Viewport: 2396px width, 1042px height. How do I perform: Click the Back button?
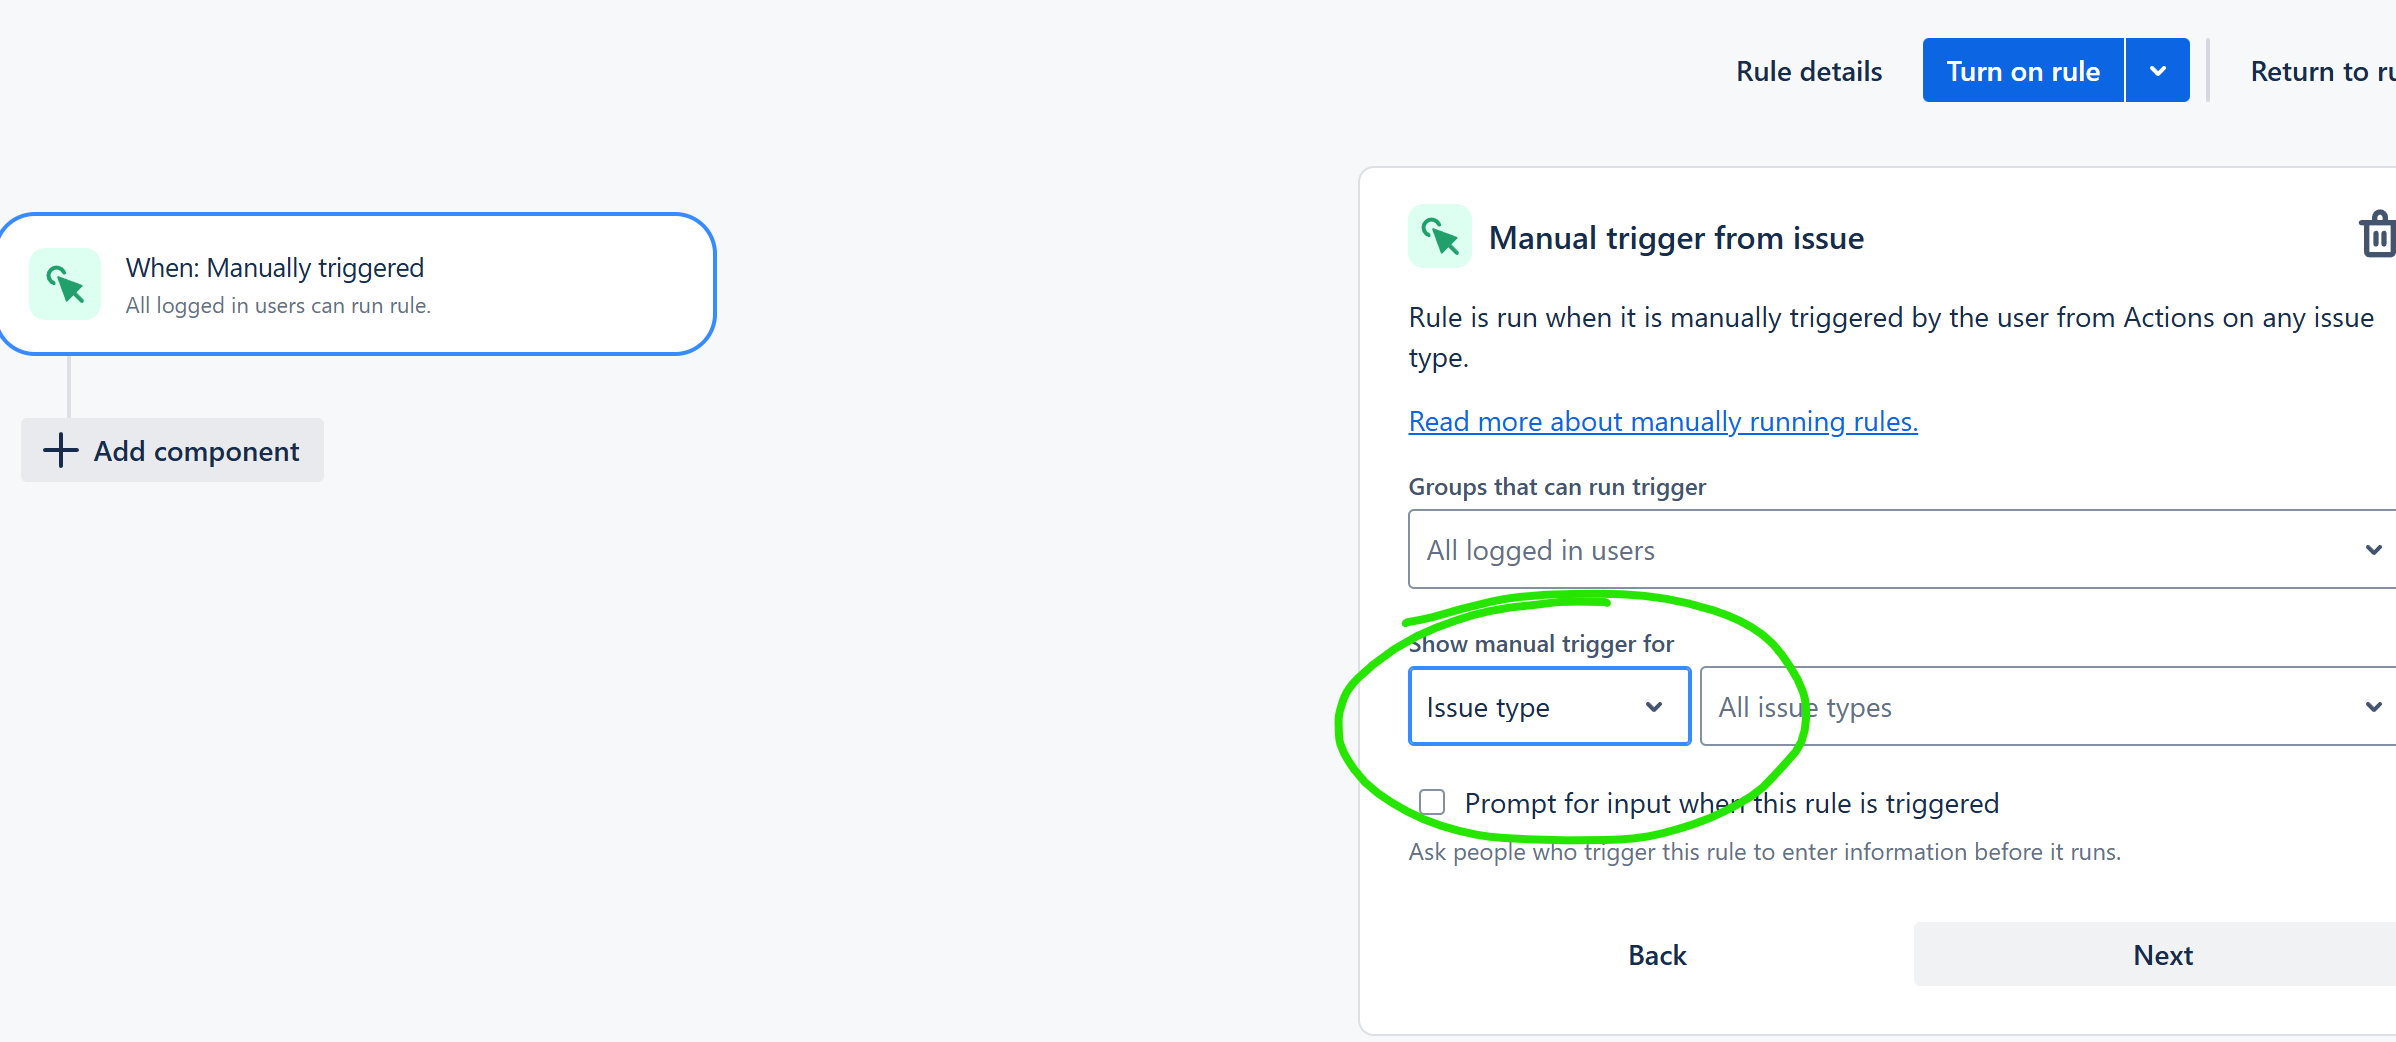click(x=1657, y=955)
